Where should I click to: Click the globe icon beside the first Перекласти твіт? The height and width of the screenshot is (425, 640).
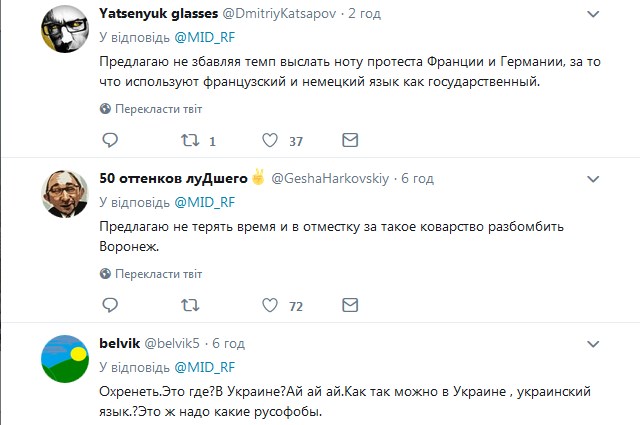point(106,107)
